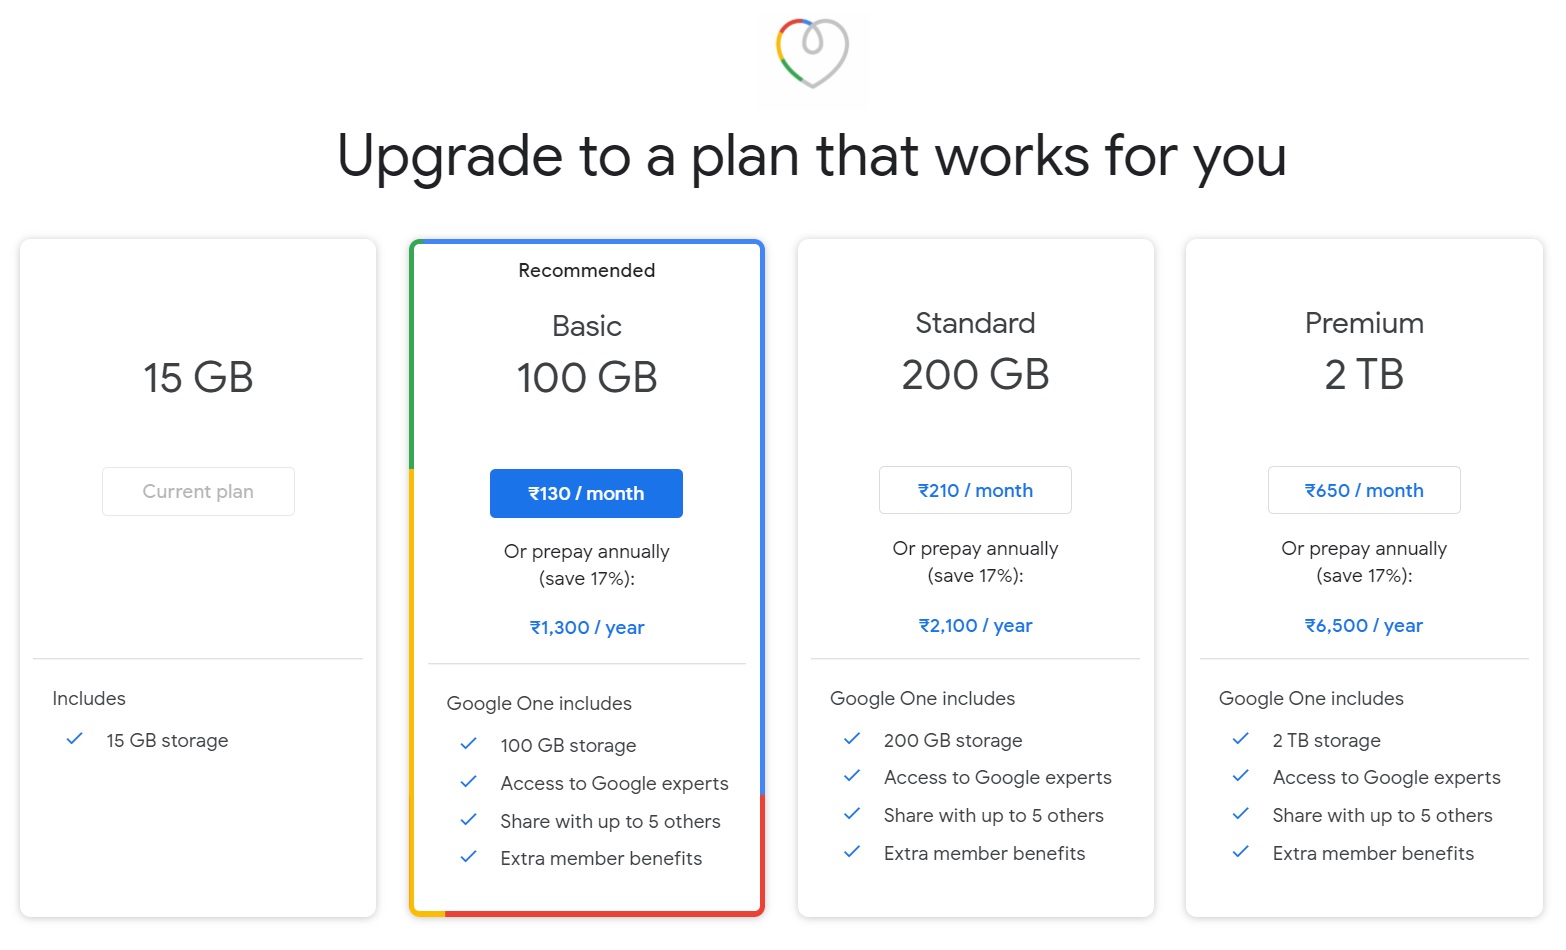Subscribe to ₹650 / month Premium plan
The height and width of the screenshot is (950, 1566).
click(1364, 490)
